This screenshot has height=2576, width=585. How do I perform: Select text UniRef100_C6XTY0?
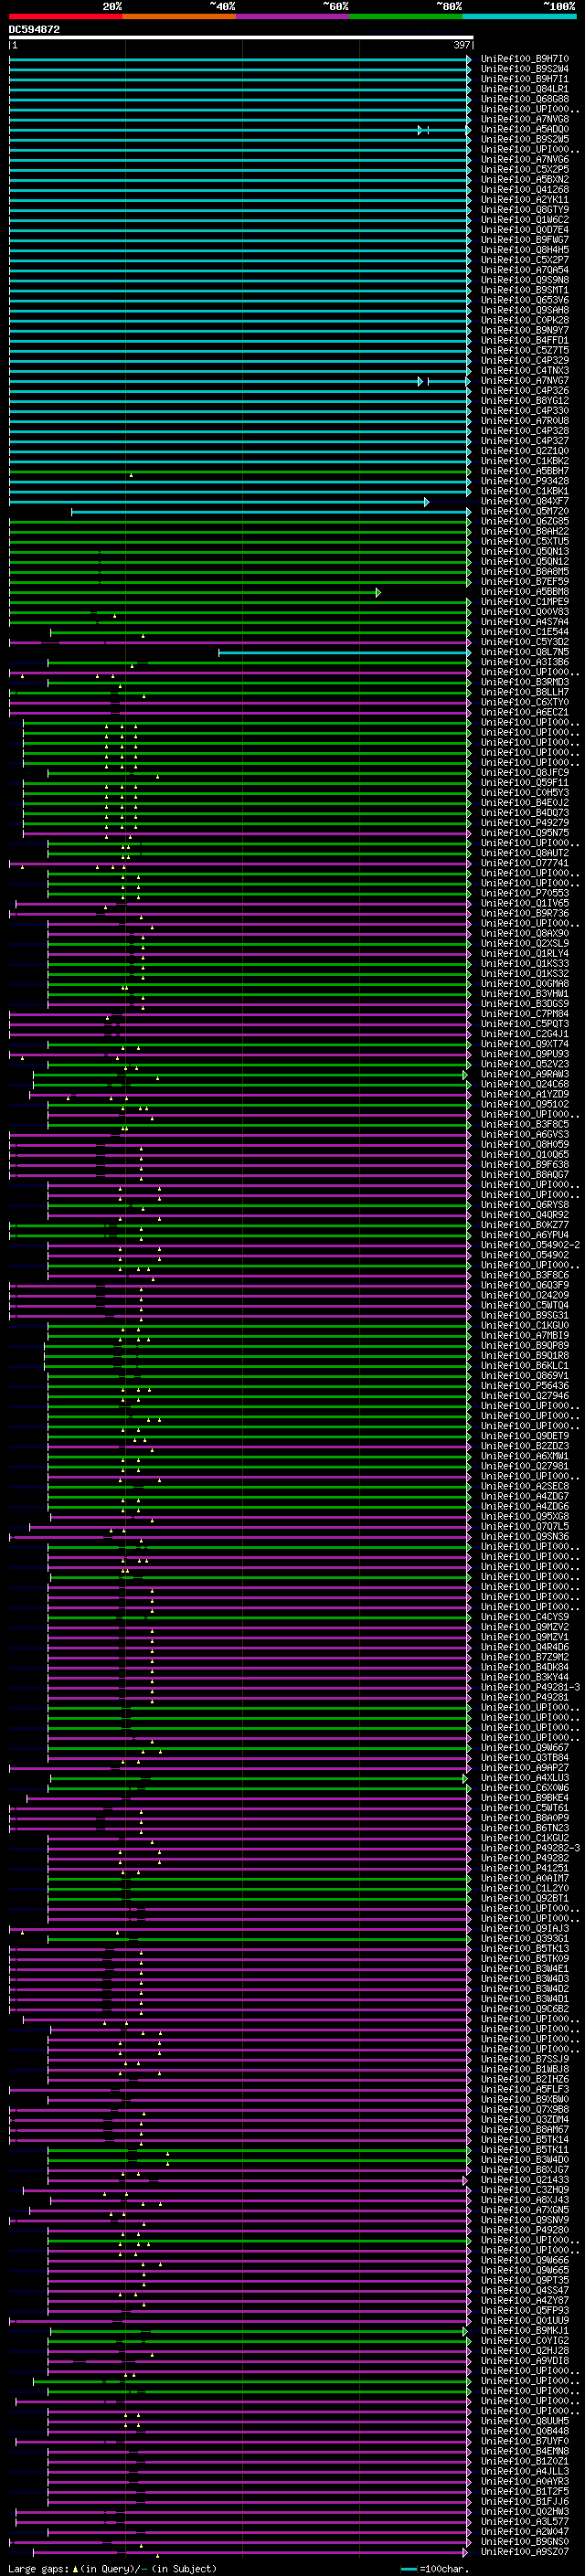524,702
